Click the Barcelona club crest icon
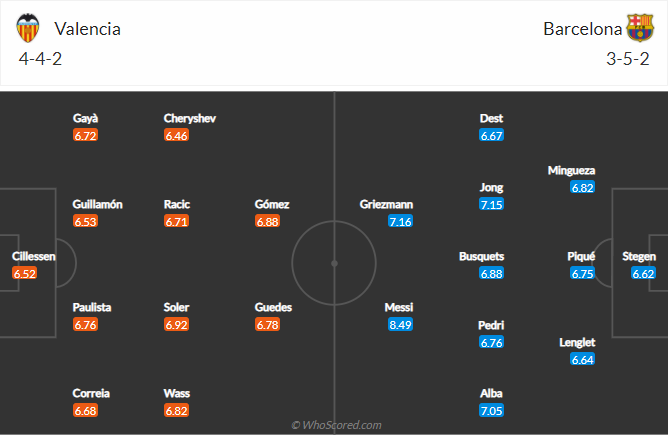This screenshot has height=435, width=671. pyautogui.click(x=639, y=28)
